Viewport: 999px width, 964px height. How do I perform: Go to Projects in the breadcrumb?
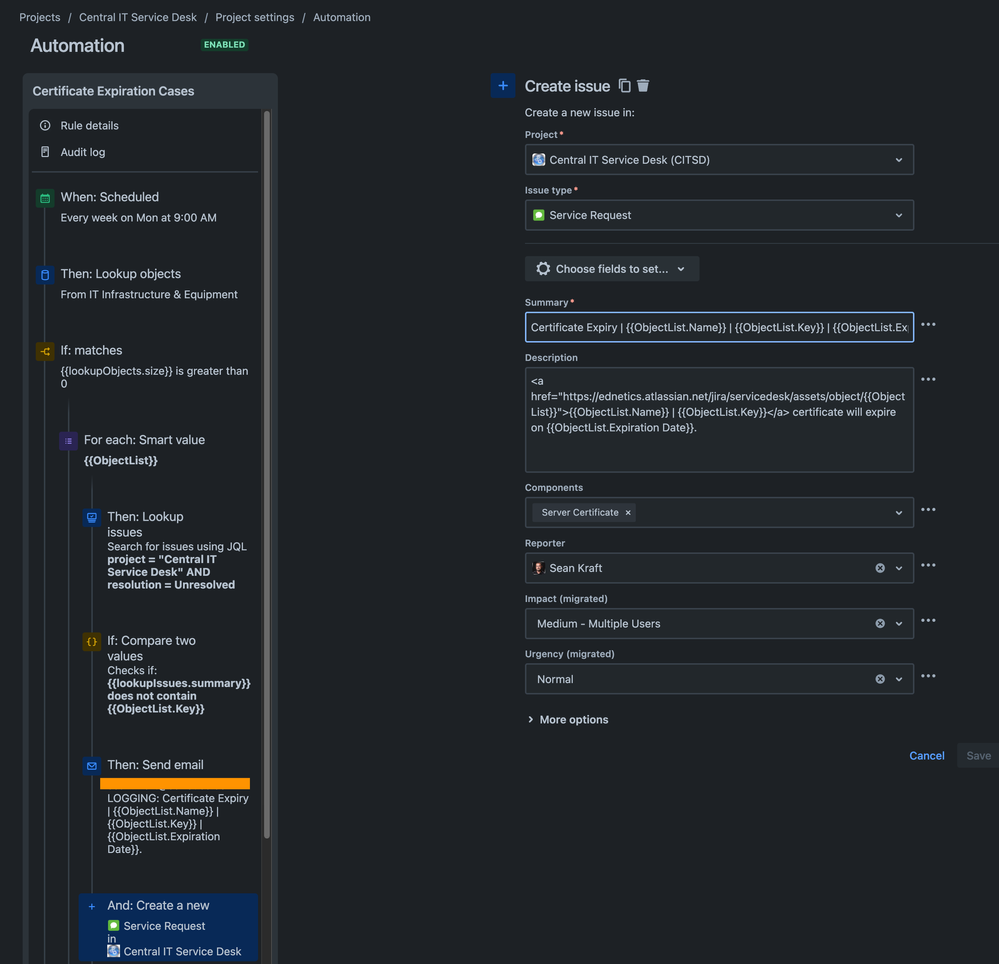(40, 17)
